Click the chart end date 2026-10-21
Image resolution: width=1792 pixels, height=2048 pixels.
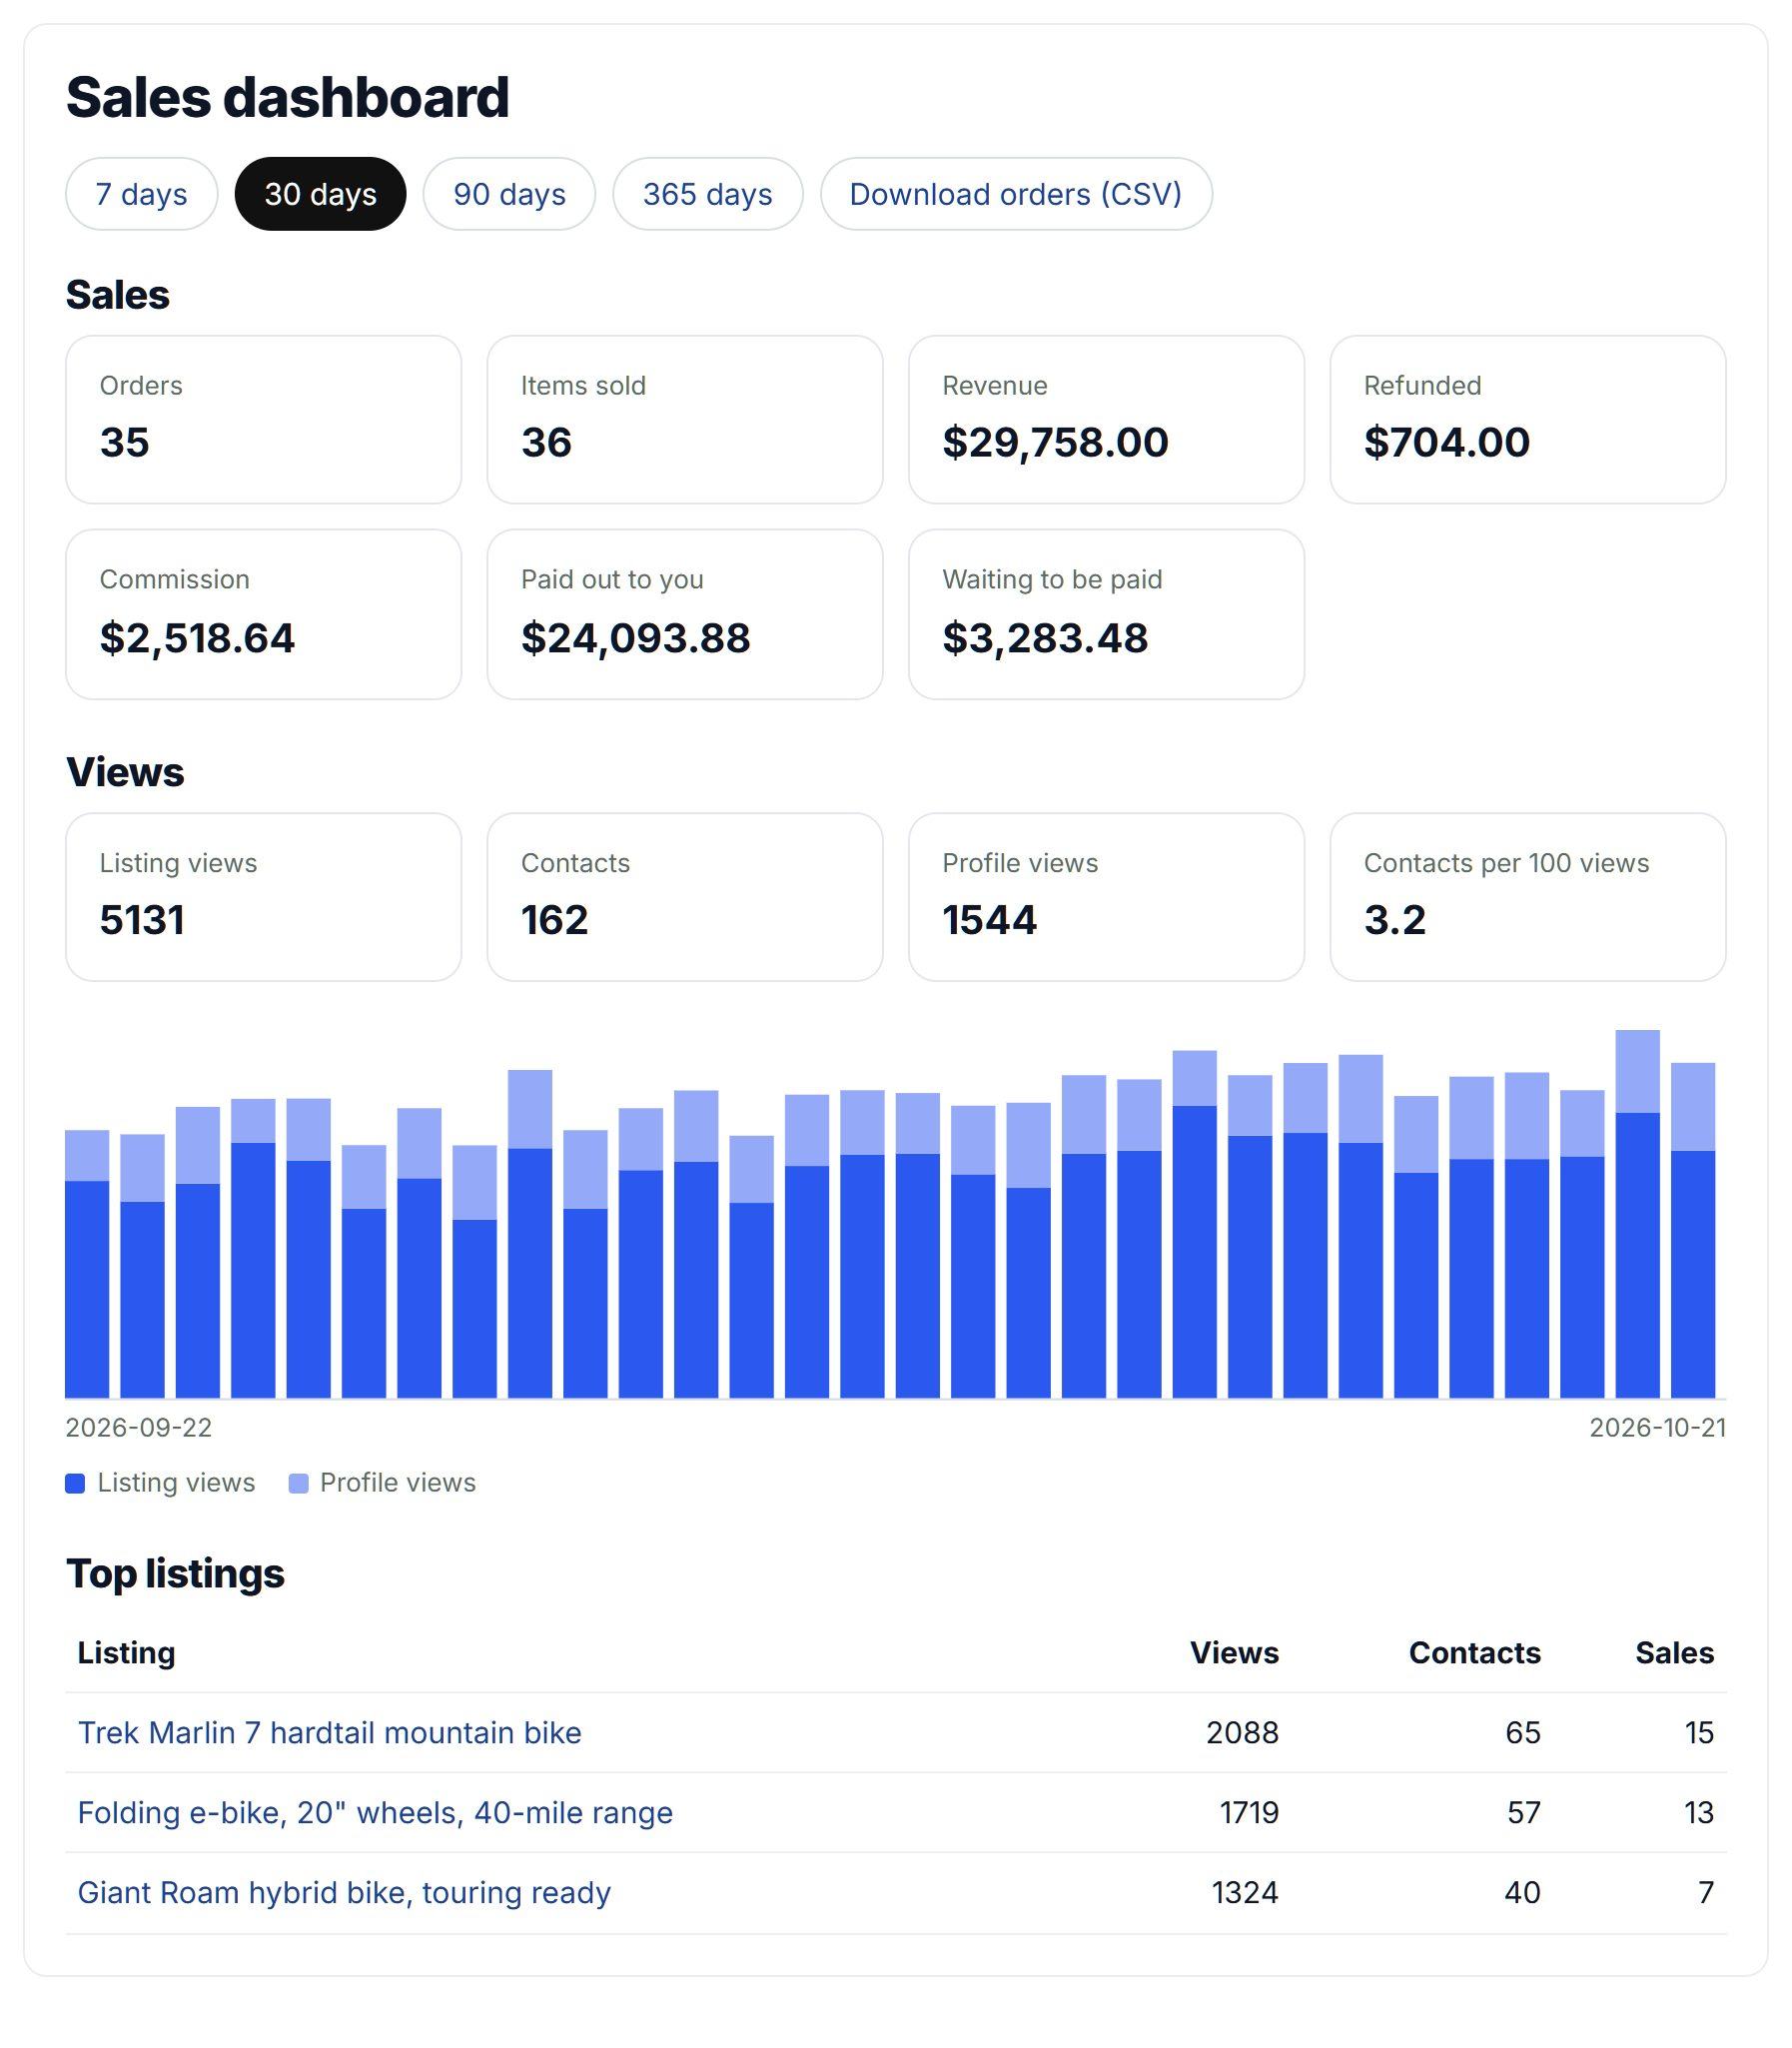coord(1658,1427)
